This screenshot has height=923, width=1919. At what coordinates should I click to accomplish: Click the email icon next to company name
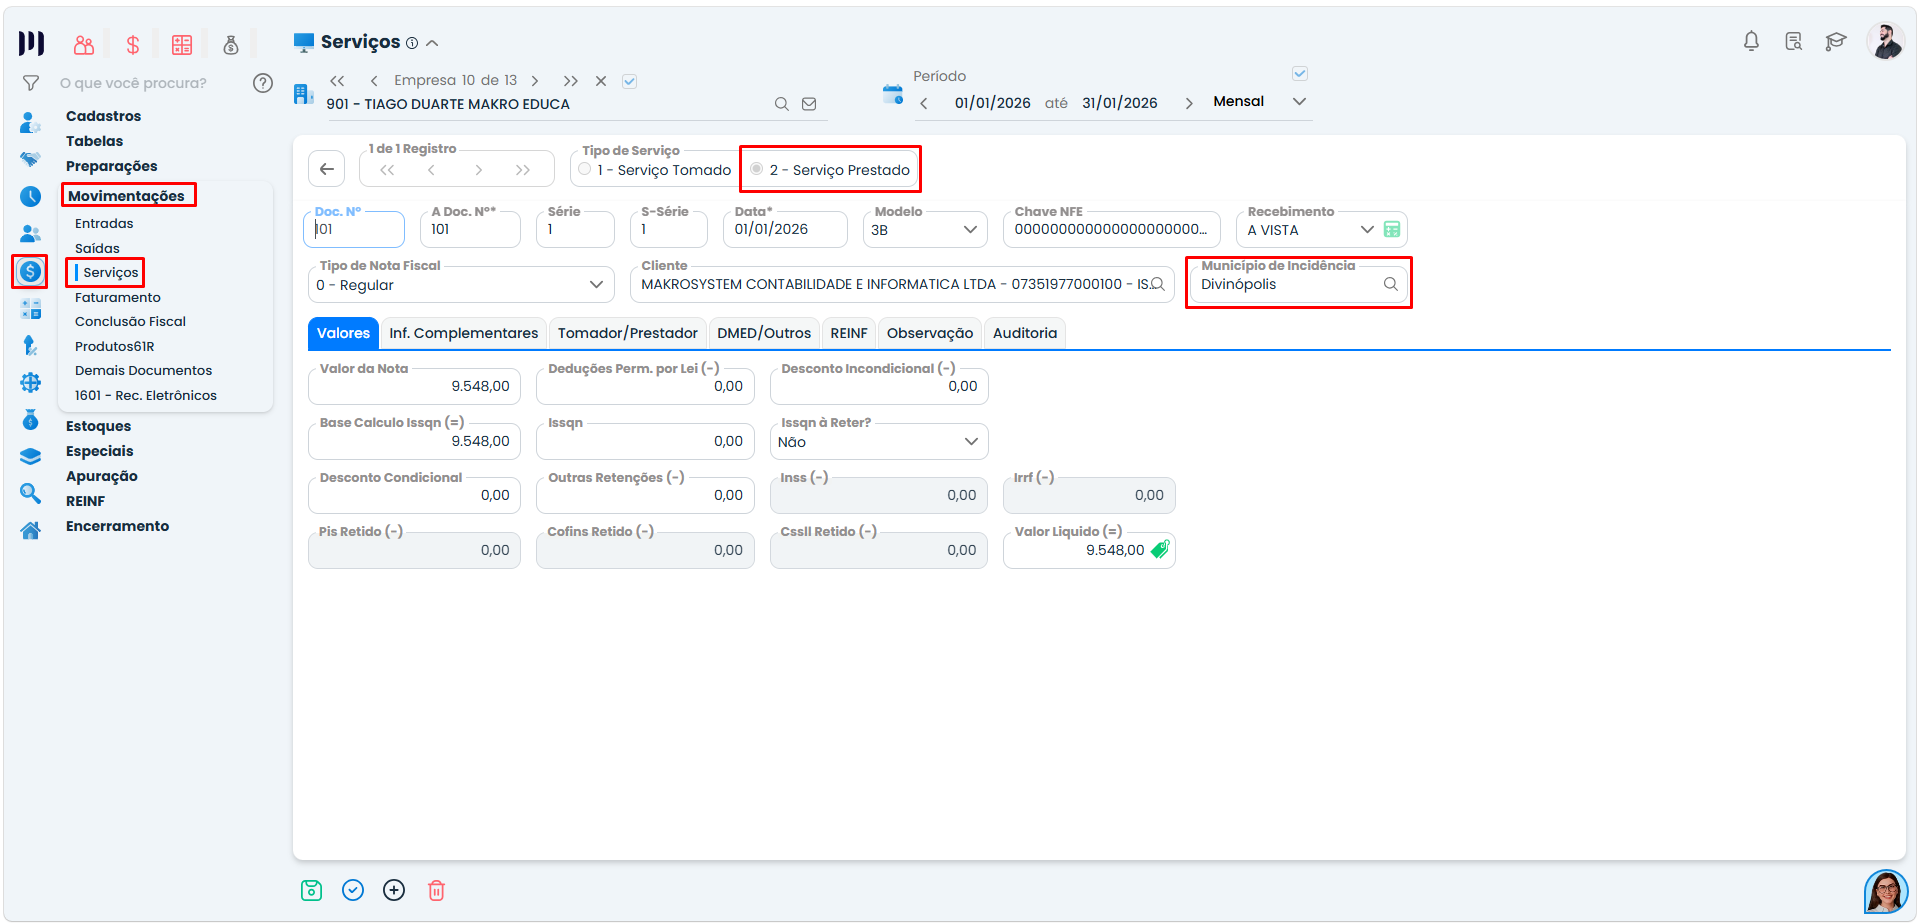click(809, 104)
